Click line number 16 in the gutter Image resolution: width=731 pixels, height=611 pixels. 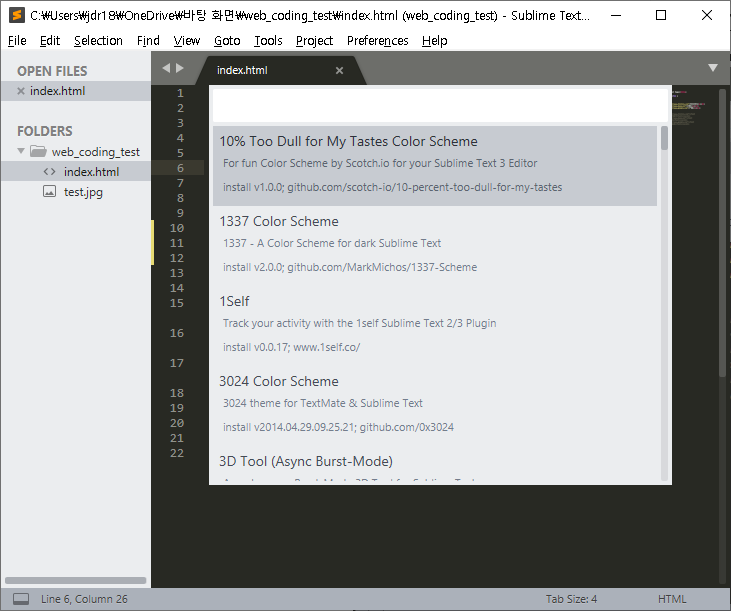coord(177,333)
